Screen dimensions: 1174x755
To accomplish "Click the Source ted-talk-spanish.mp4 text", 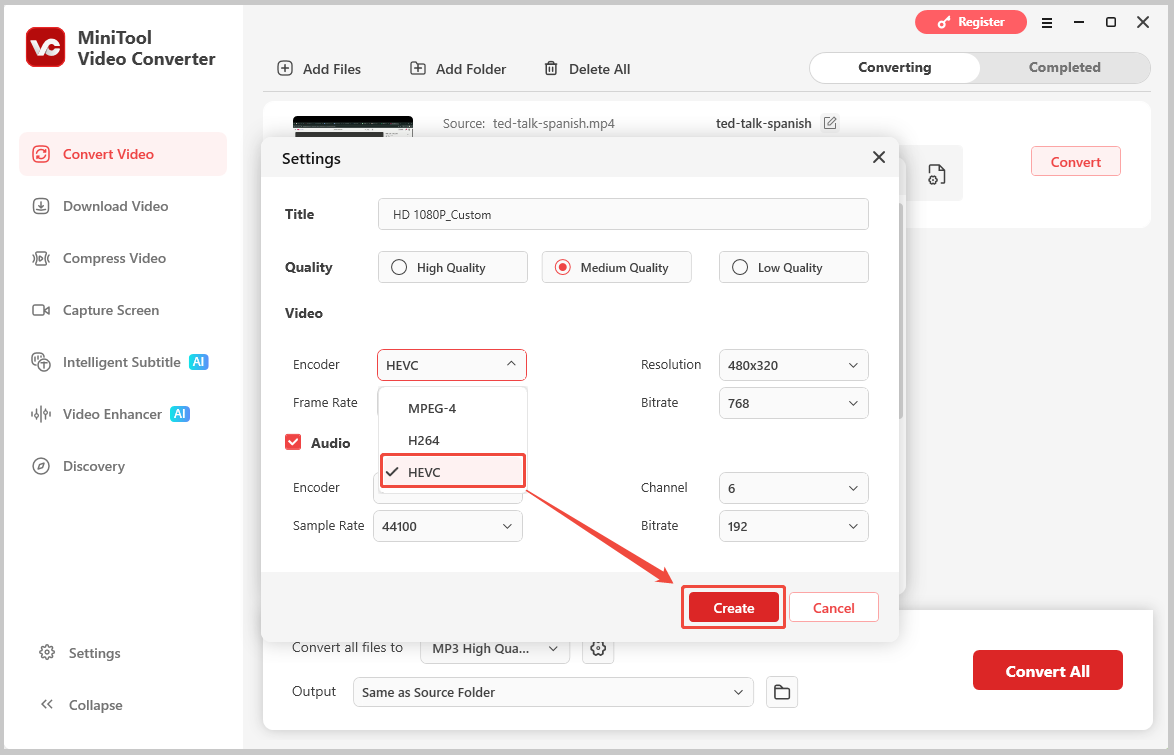I will [x=529, y=124].
